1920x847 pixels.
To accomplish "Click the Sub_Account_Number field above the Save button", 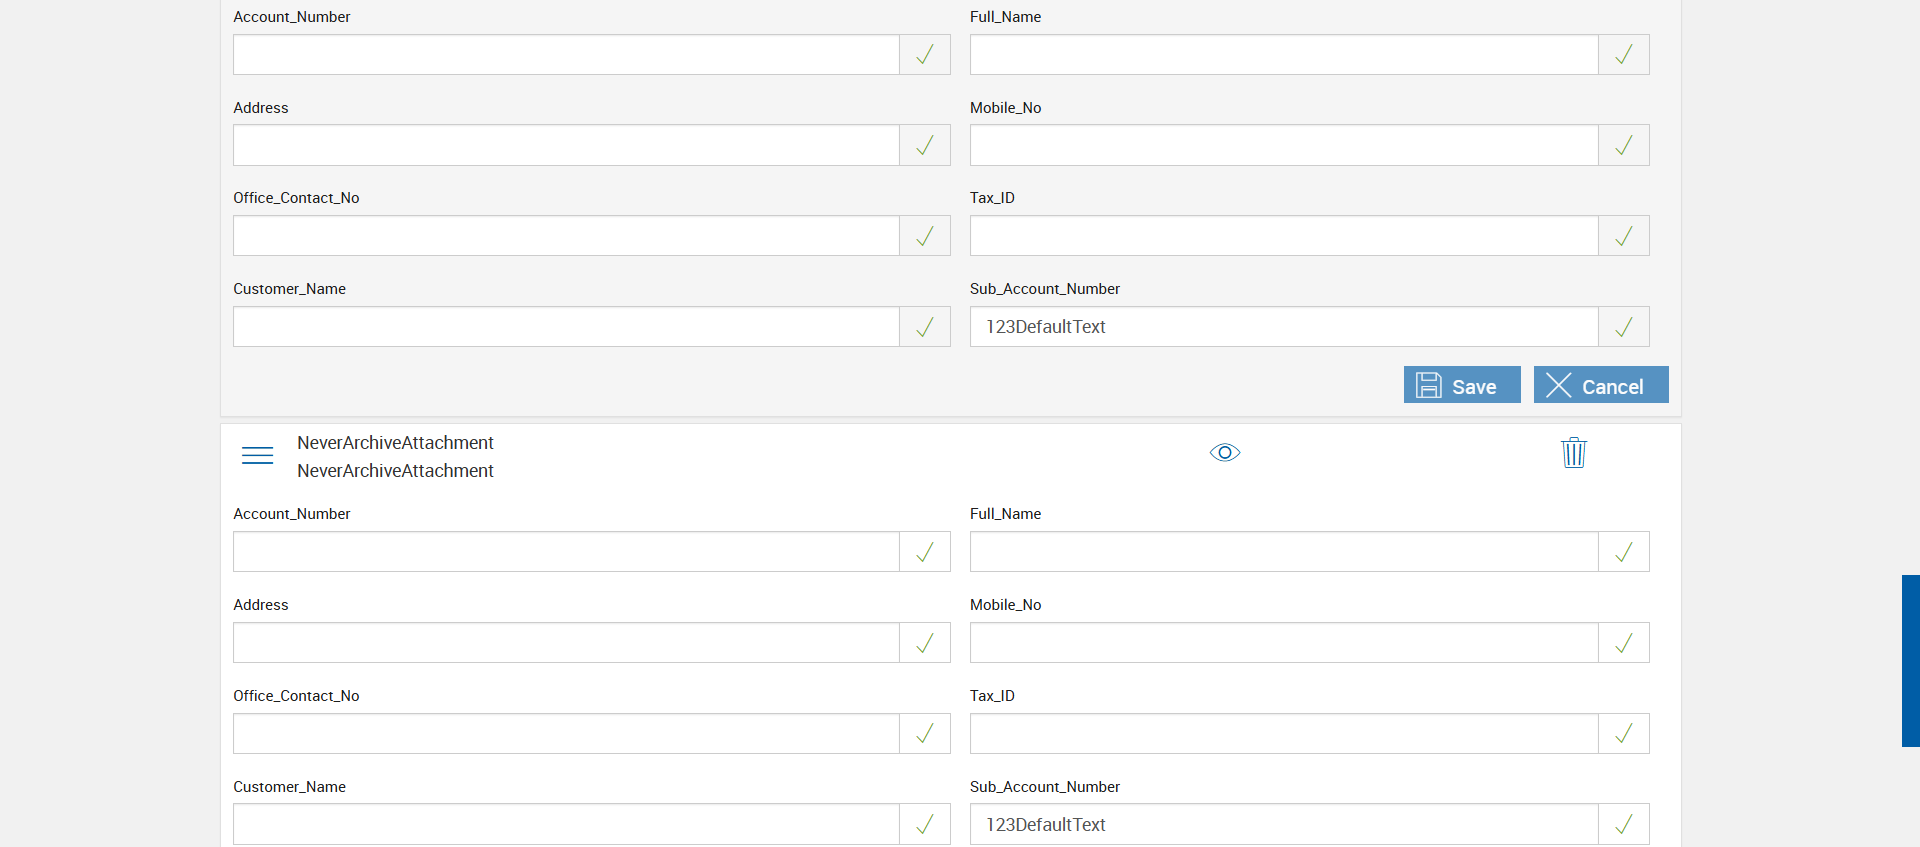I will [1283, 327].
